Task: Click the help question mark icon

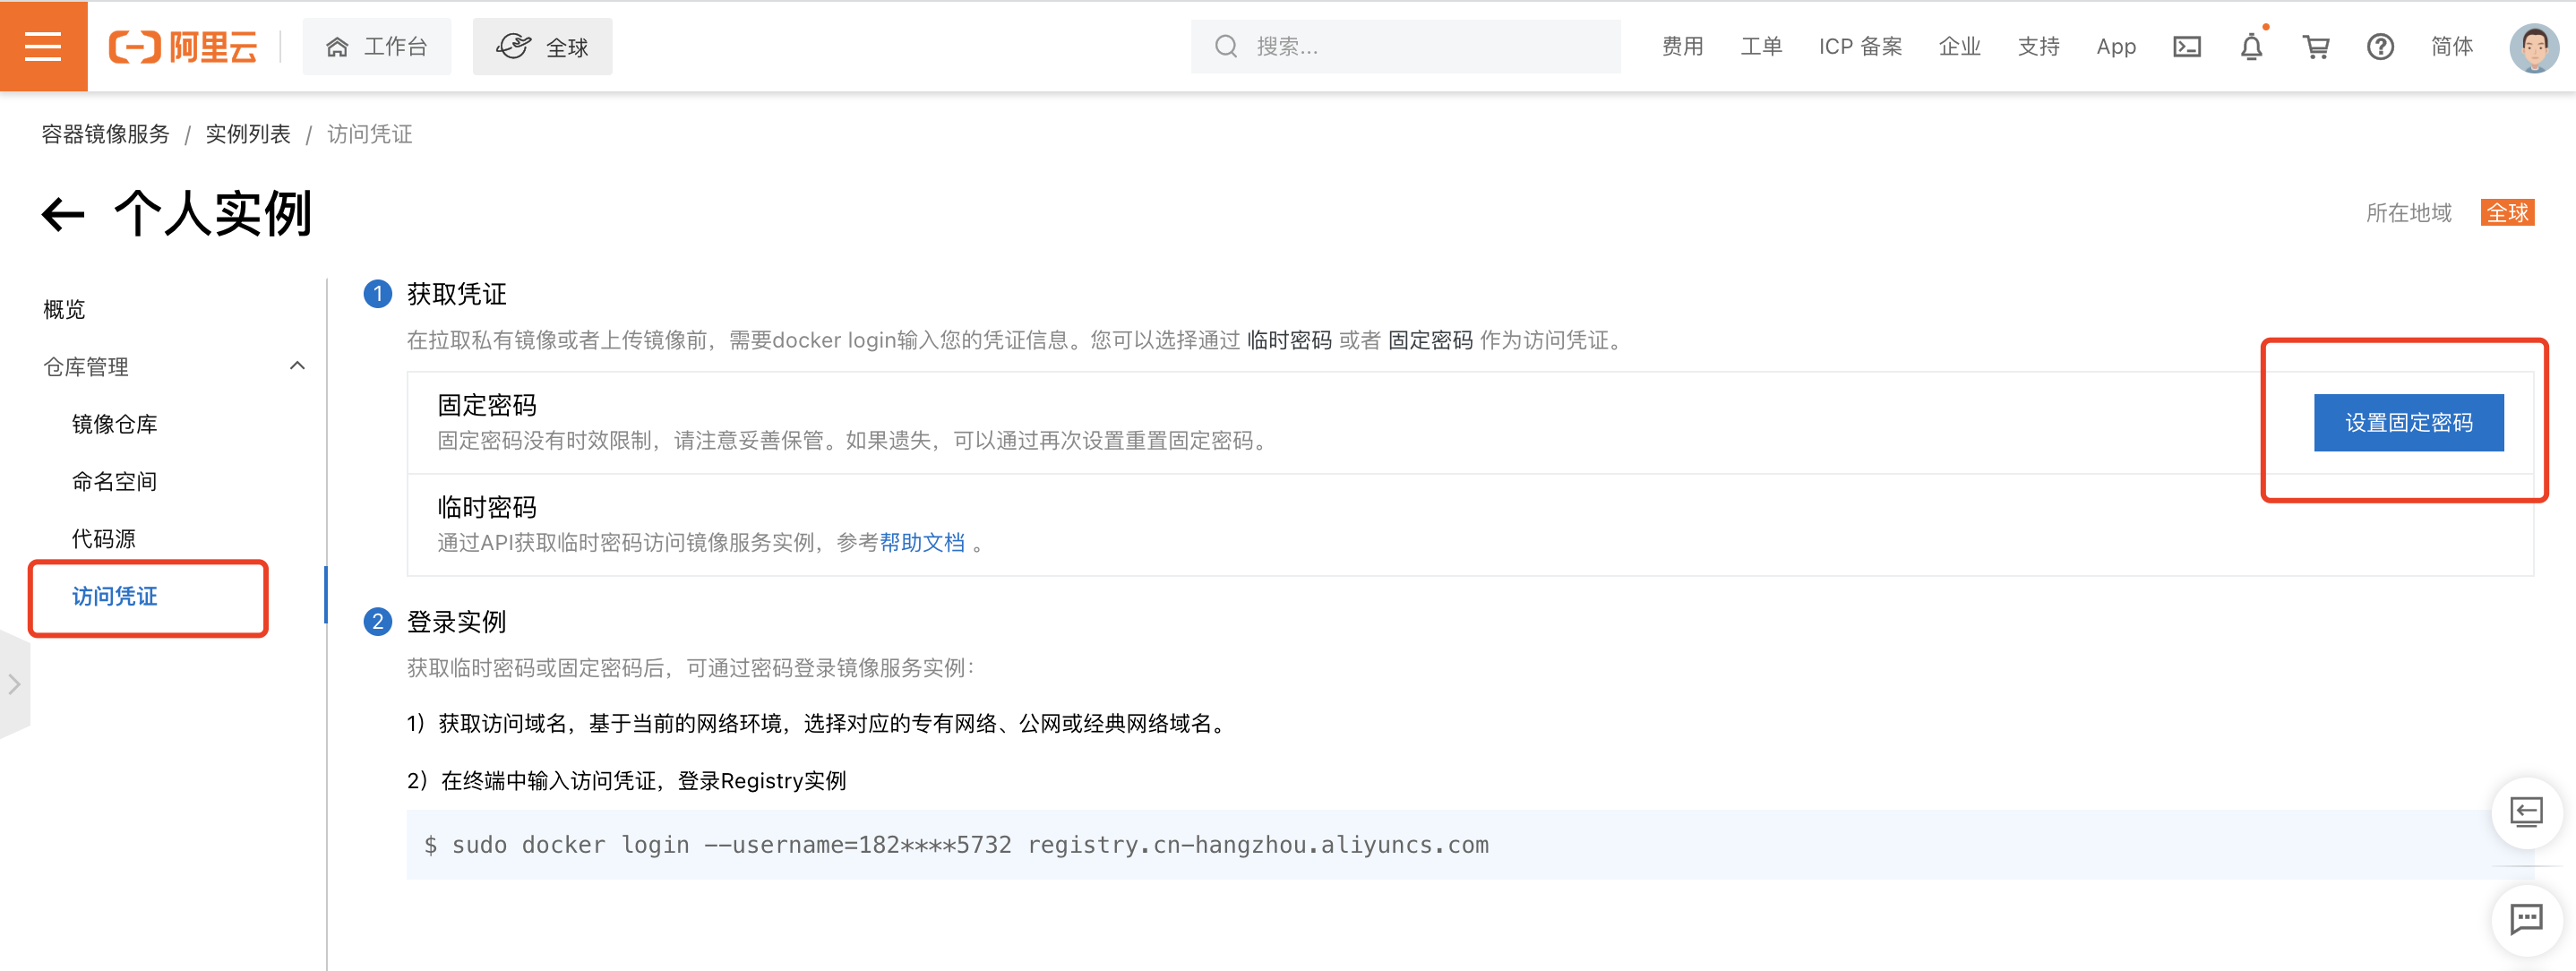Action: click(x=2379, y=47)
